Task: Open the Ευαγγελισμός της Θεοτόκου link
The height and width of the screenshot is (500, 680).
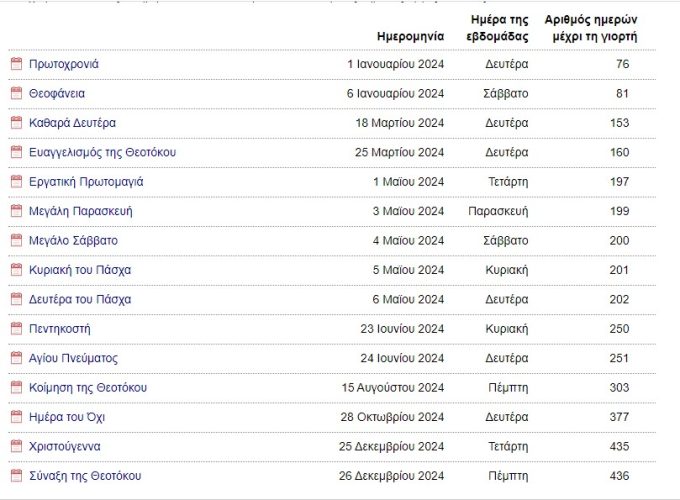Action: click(x=102, y=153)
